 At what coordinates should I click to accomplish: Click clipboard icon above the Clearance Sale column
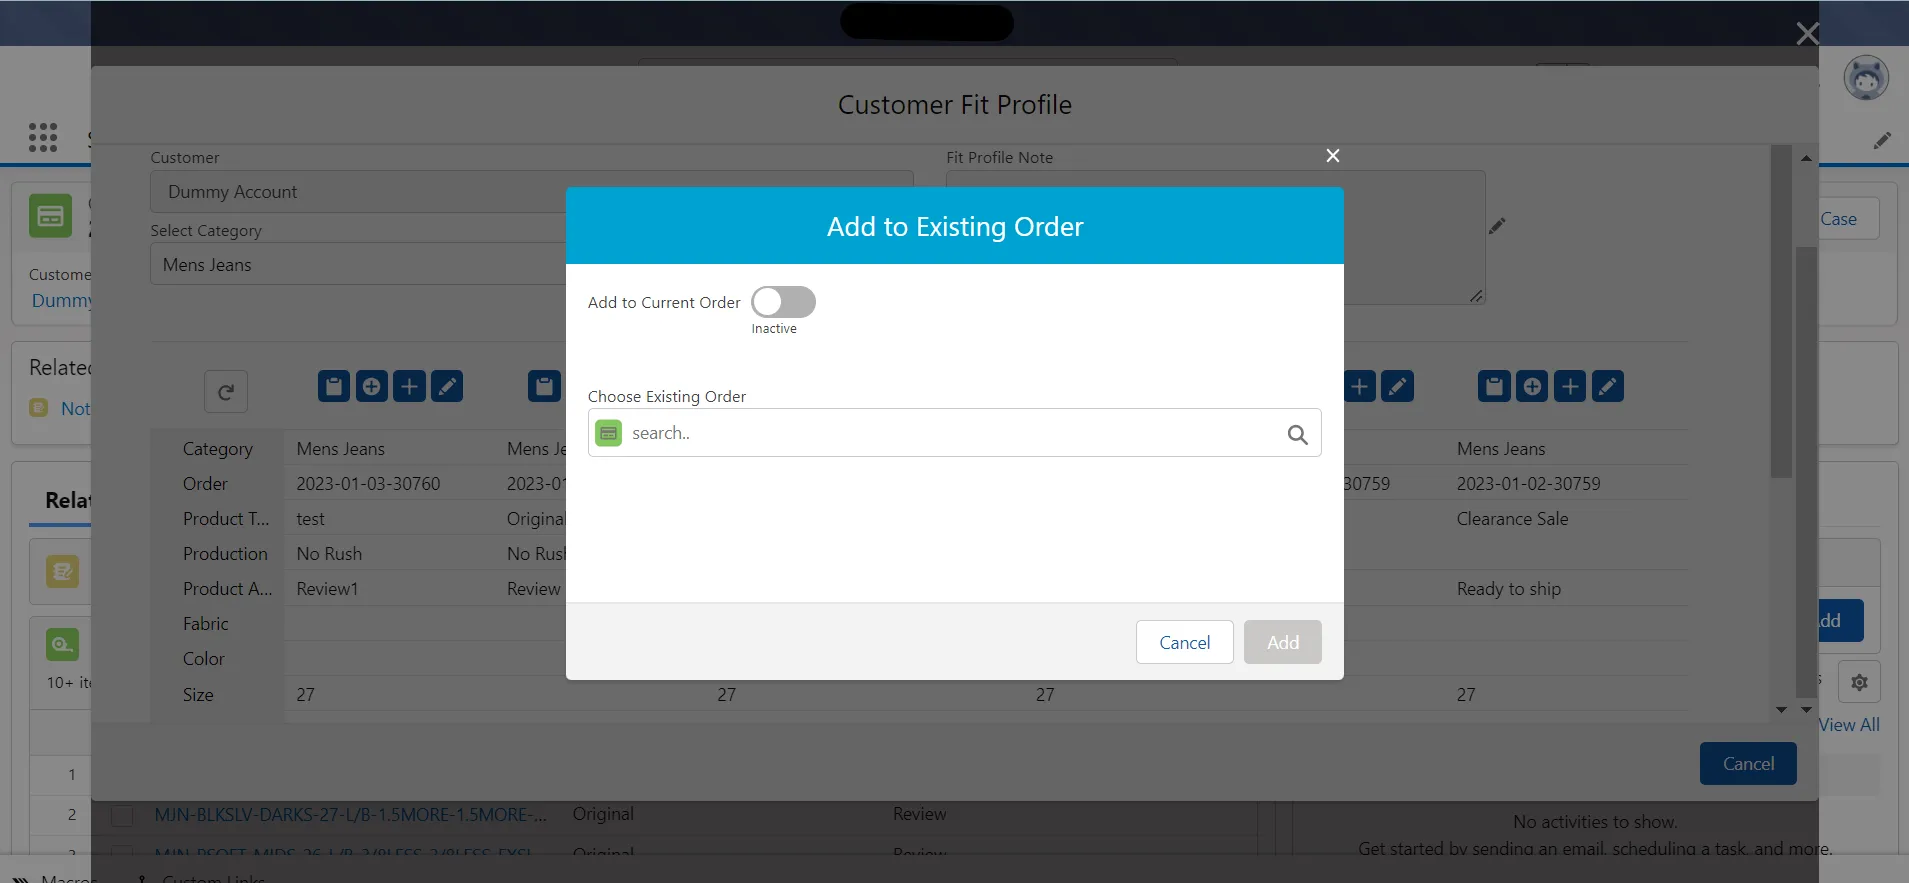pos(1494,387)
